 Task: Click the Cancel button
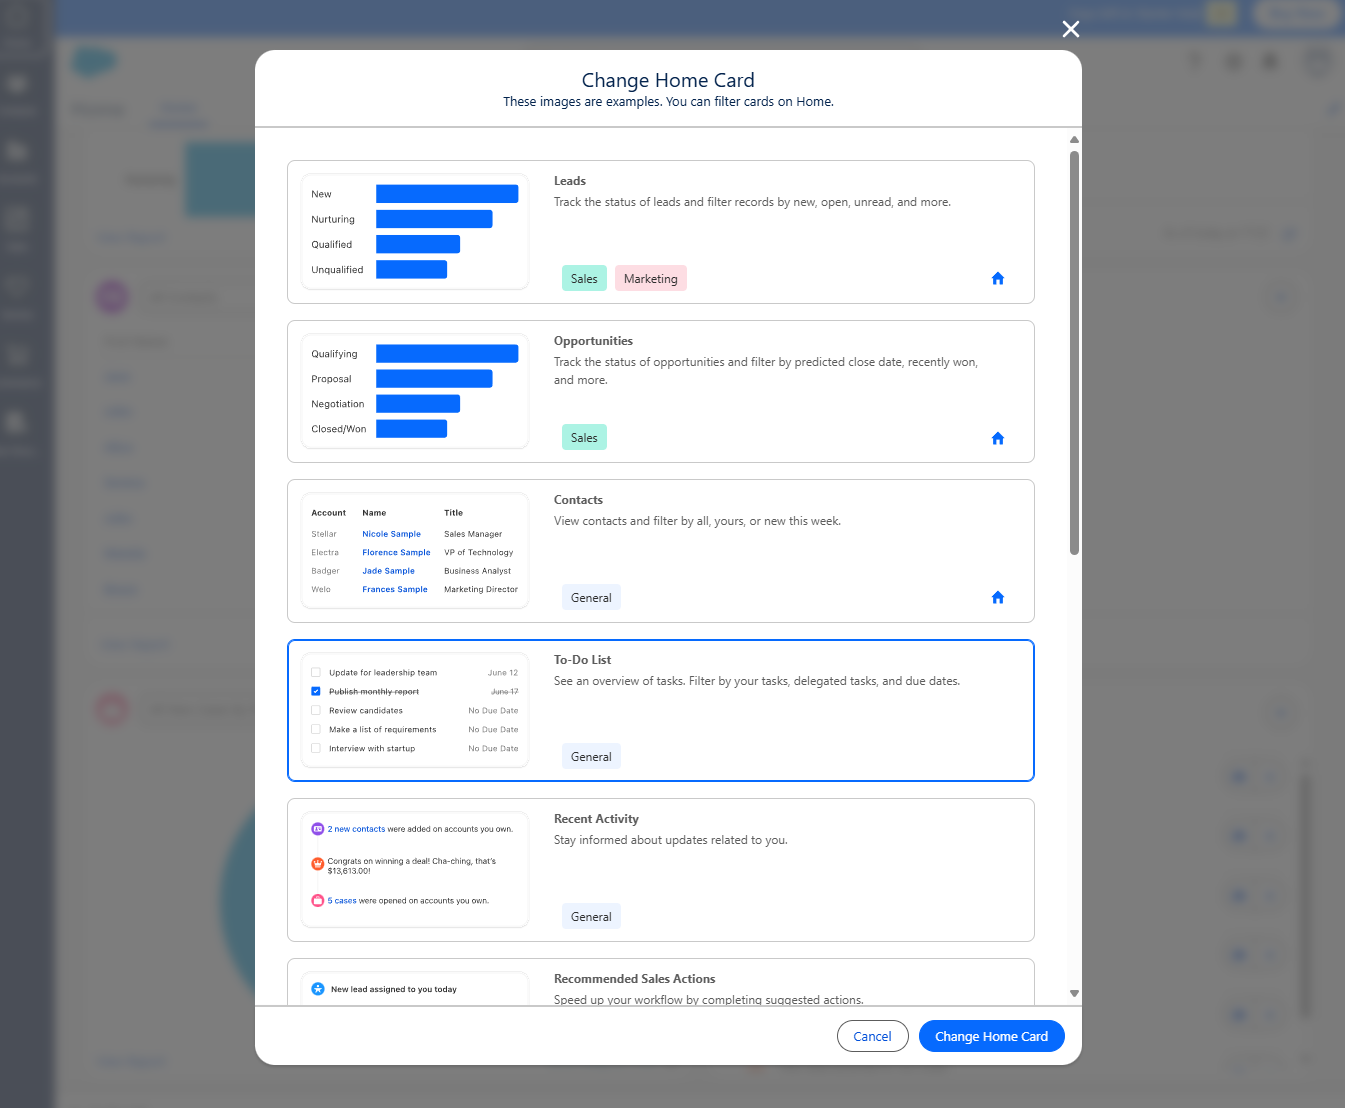pyautogui.click(x=872, y=1035)
